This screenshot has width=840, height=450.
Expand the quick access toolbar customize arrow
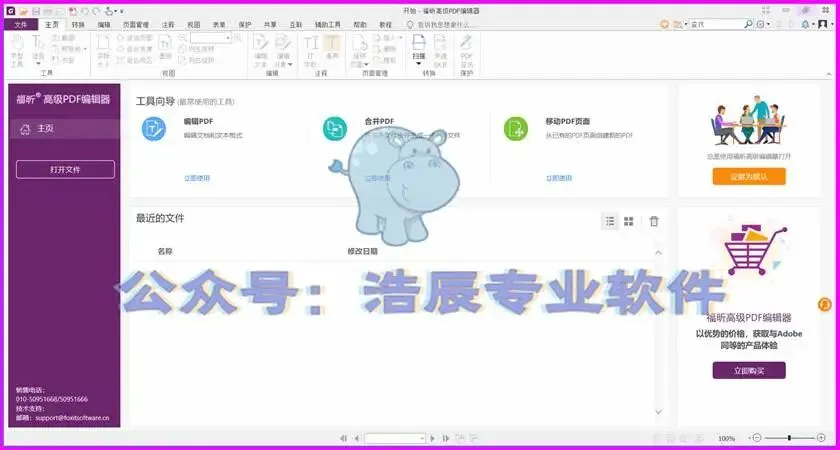point(122,11)
